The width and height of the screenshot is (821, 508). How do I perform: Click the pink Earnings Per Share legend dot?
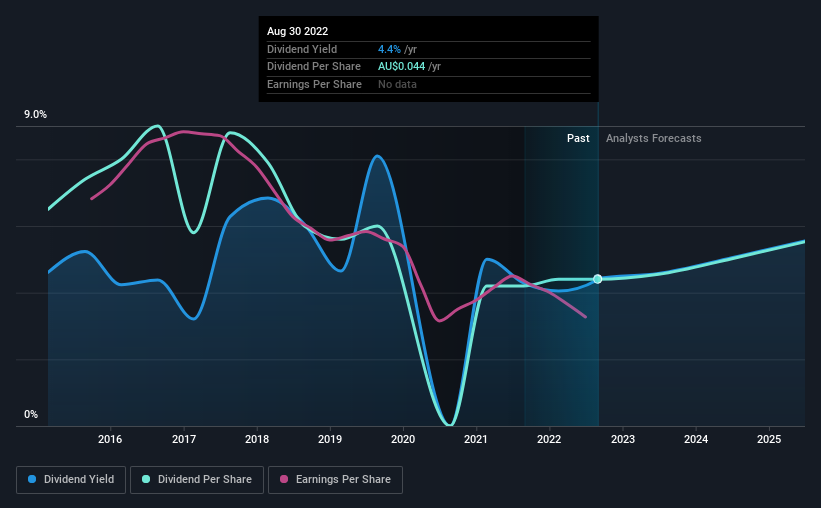coord(284,479)
